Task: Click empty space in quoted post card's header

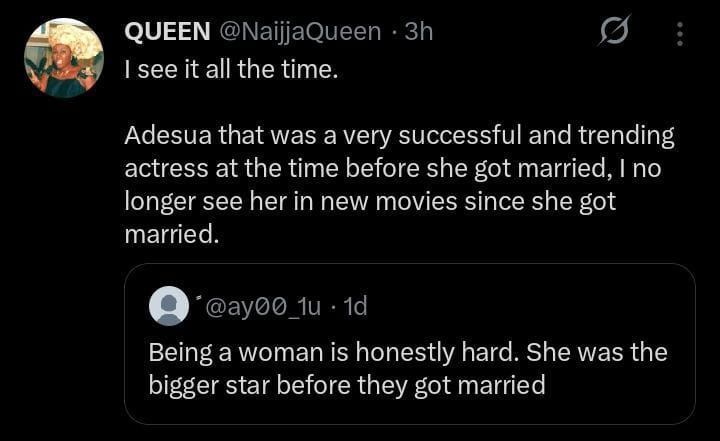Action: click(520, 306)
